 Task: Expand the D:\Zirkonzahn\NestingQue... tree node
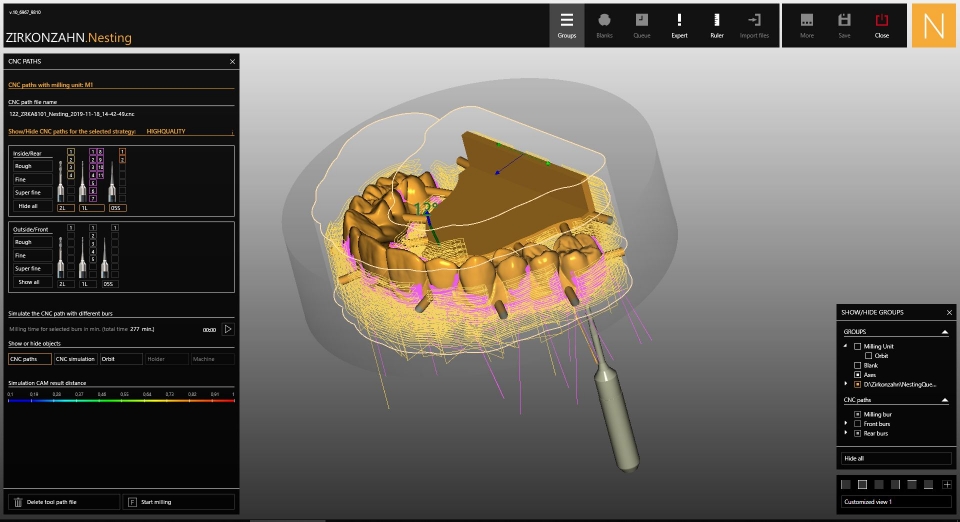pos(846,384)
